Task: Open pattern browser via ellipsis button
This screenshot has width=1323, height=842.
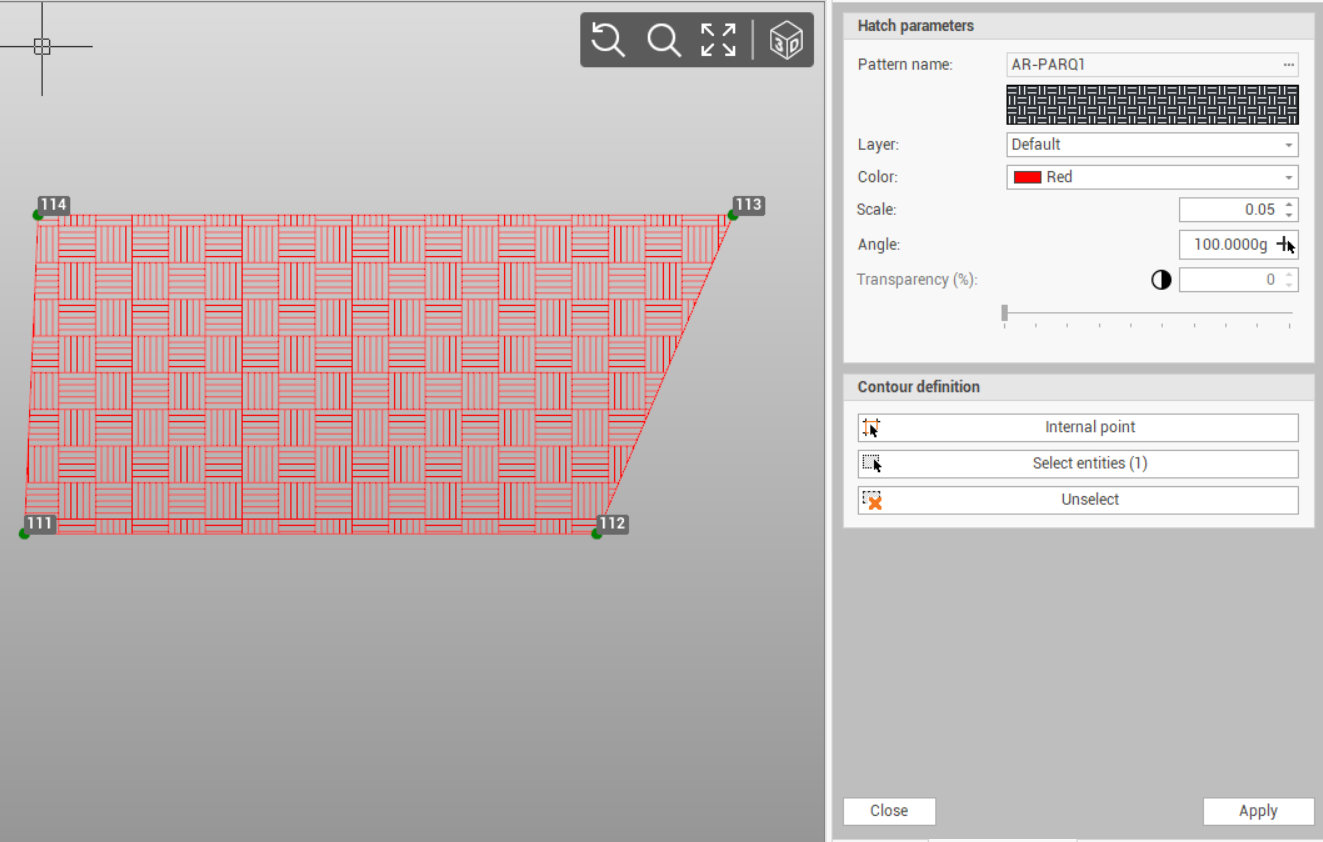Action: pyautogui.click(x=1288, y=65)
